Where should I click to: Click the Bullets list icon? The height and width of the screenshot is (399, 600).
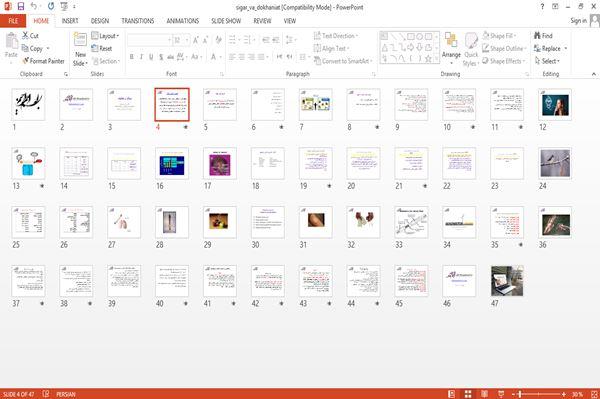pyautogui.click(x=232, y=40)
